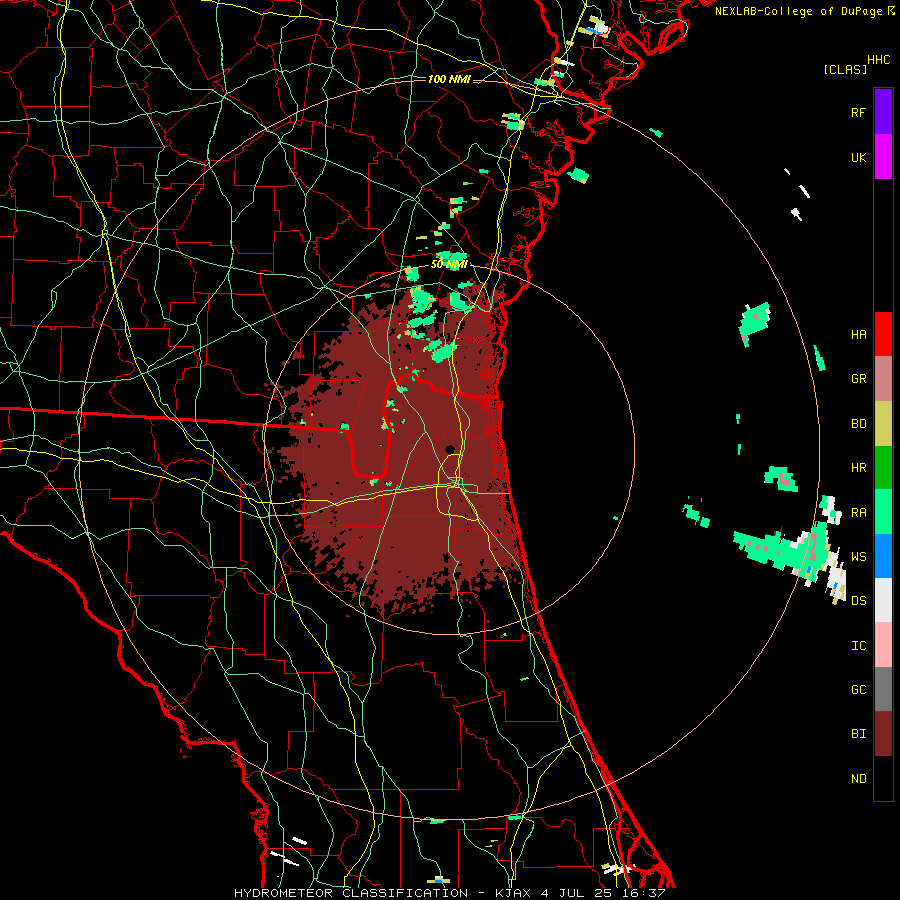This screenshot has height=900, width=900.
Task: Click the HA red legend swatch
Action: 883,334
